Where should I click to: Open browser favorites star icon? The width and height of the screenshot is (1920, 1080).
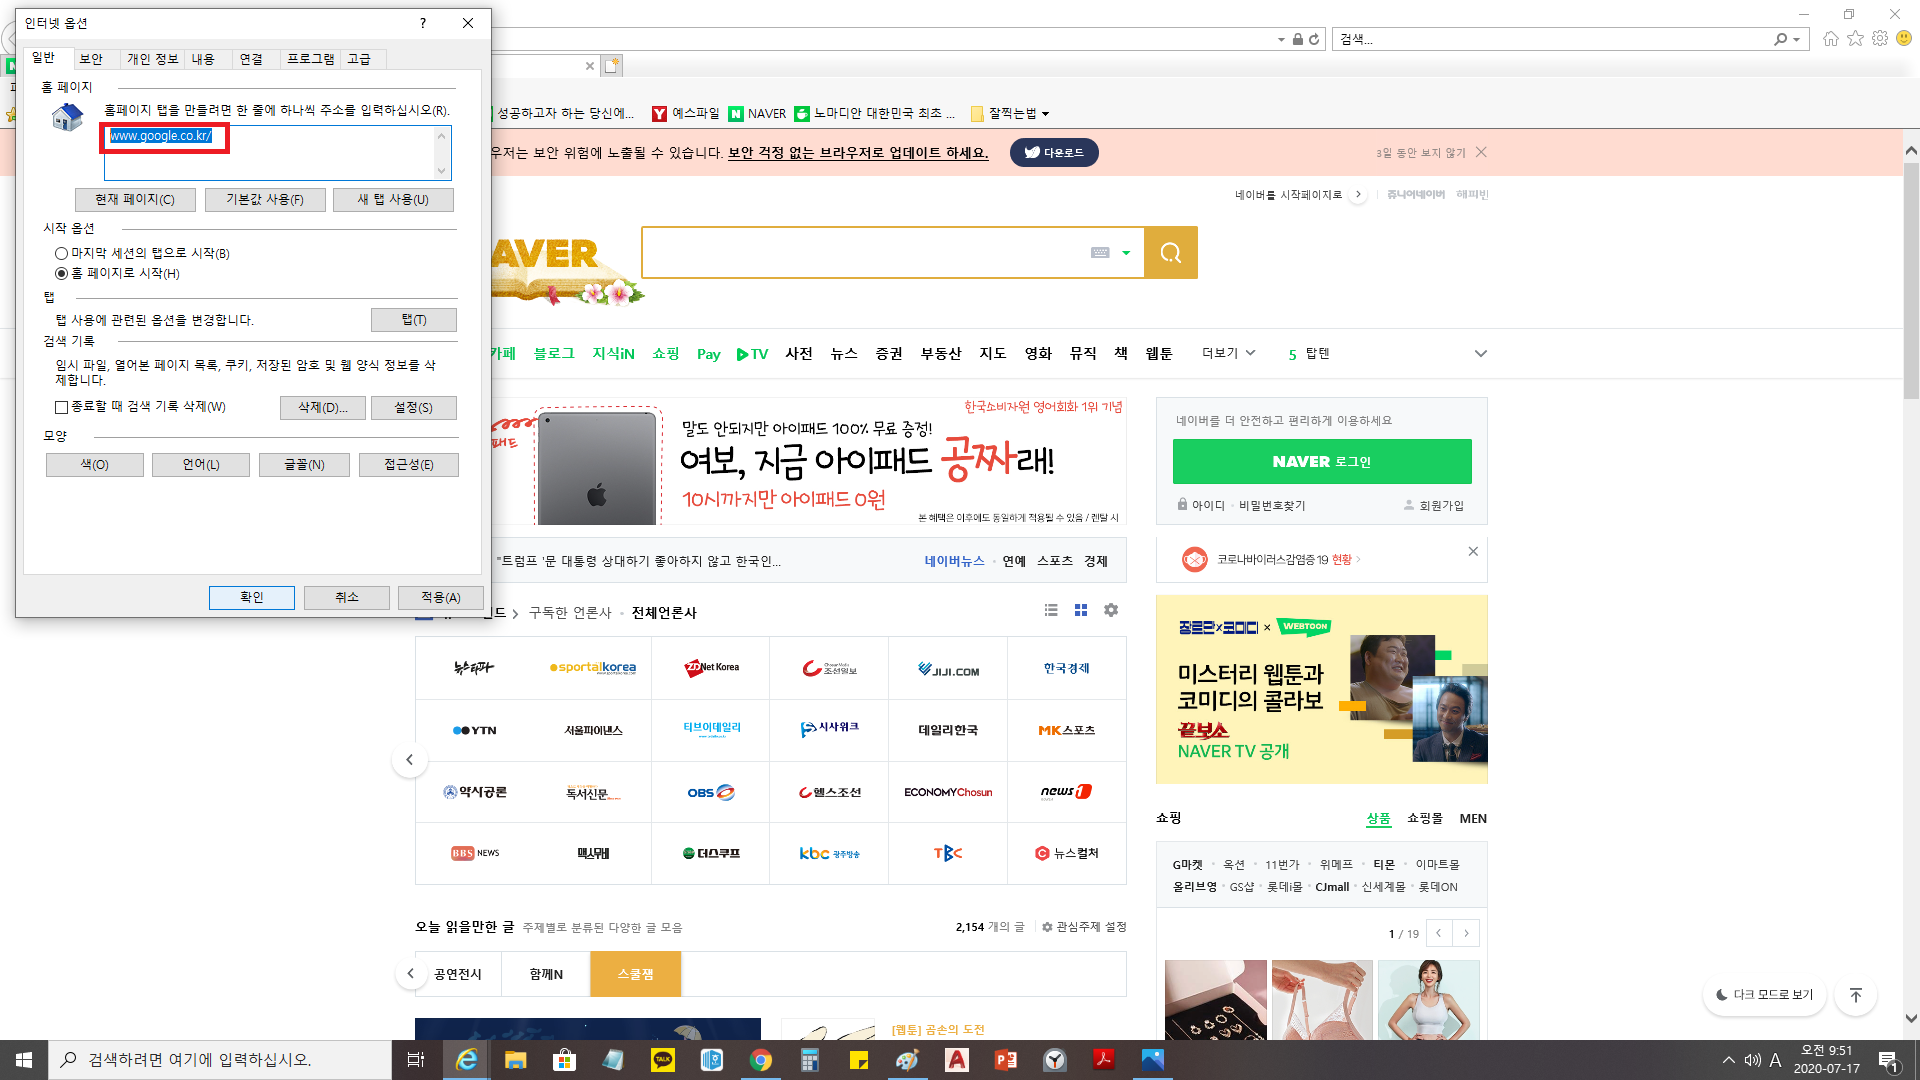click(1855, 39)
